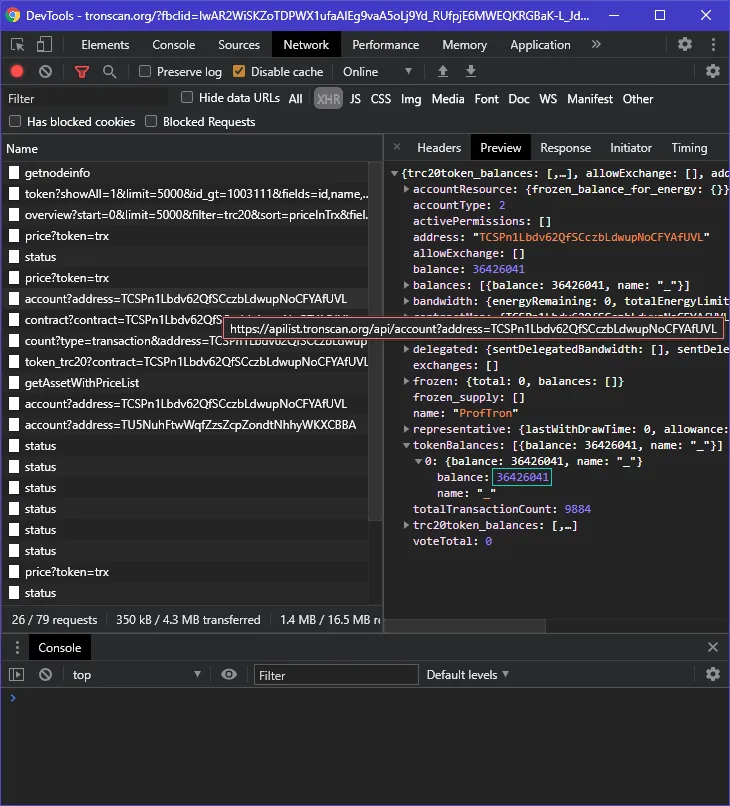Screen dimensions: 730x806
Task: Open the Timing tab in details
Action: tap(689, 148)
